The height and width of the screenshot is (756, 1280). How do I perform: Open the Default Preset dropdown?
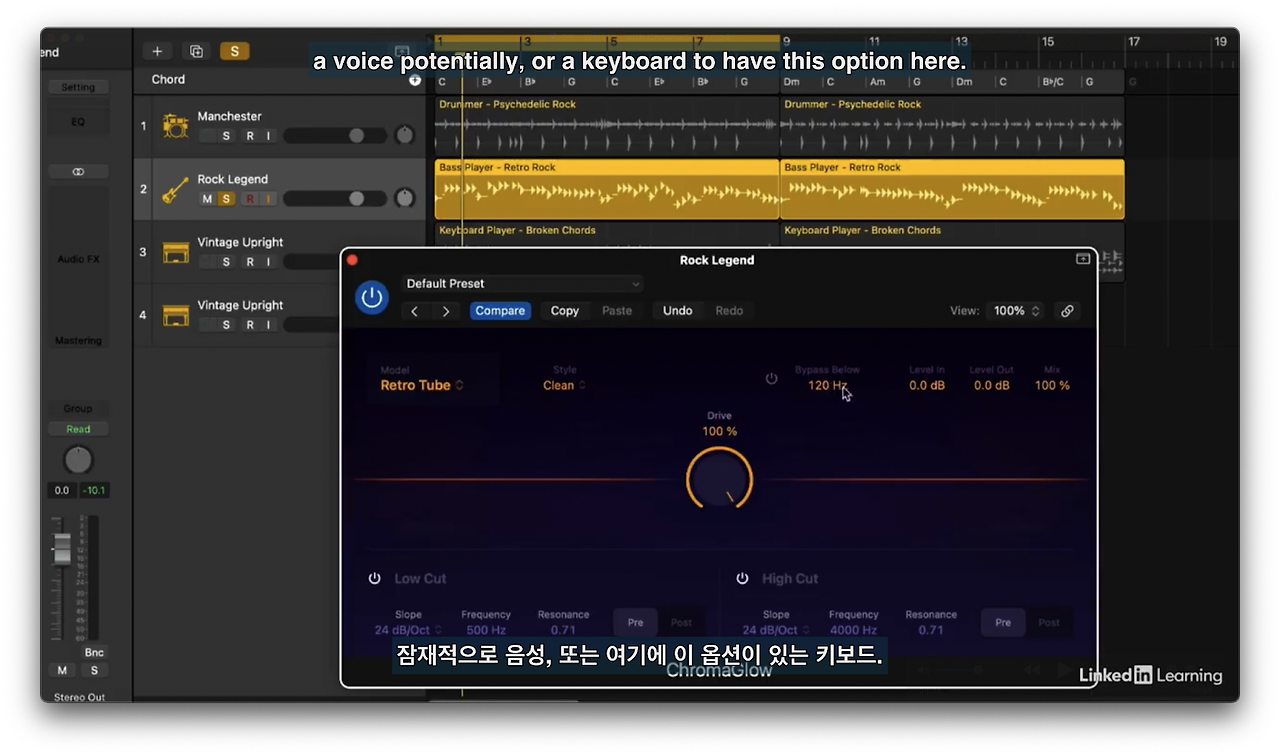coord(522,284)
